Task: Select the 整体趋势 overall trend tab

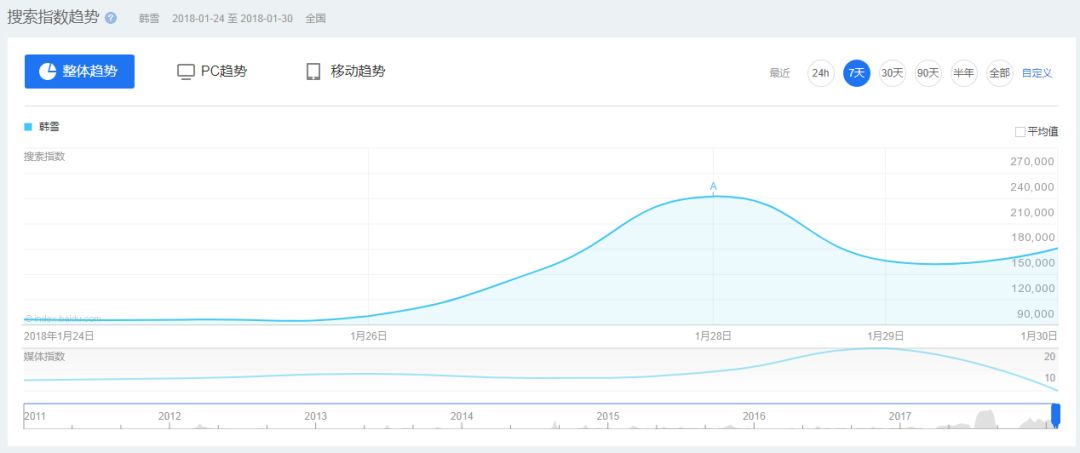Action: point(79,72)
